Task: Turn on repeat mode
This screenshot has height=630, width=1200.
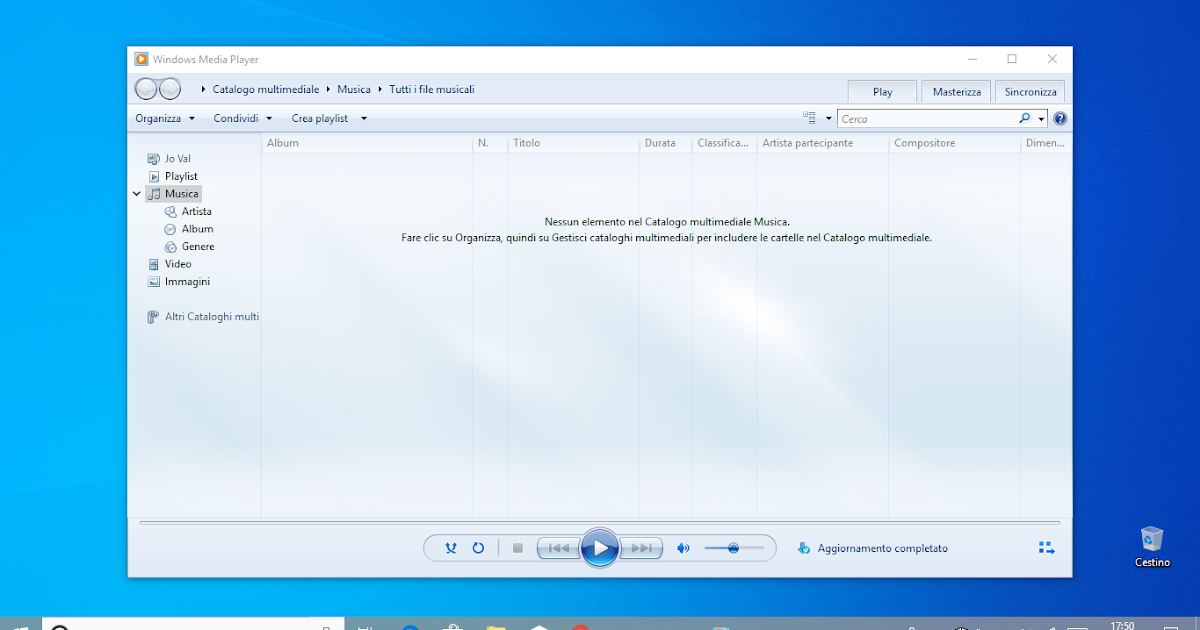Action: pos(478,548)
